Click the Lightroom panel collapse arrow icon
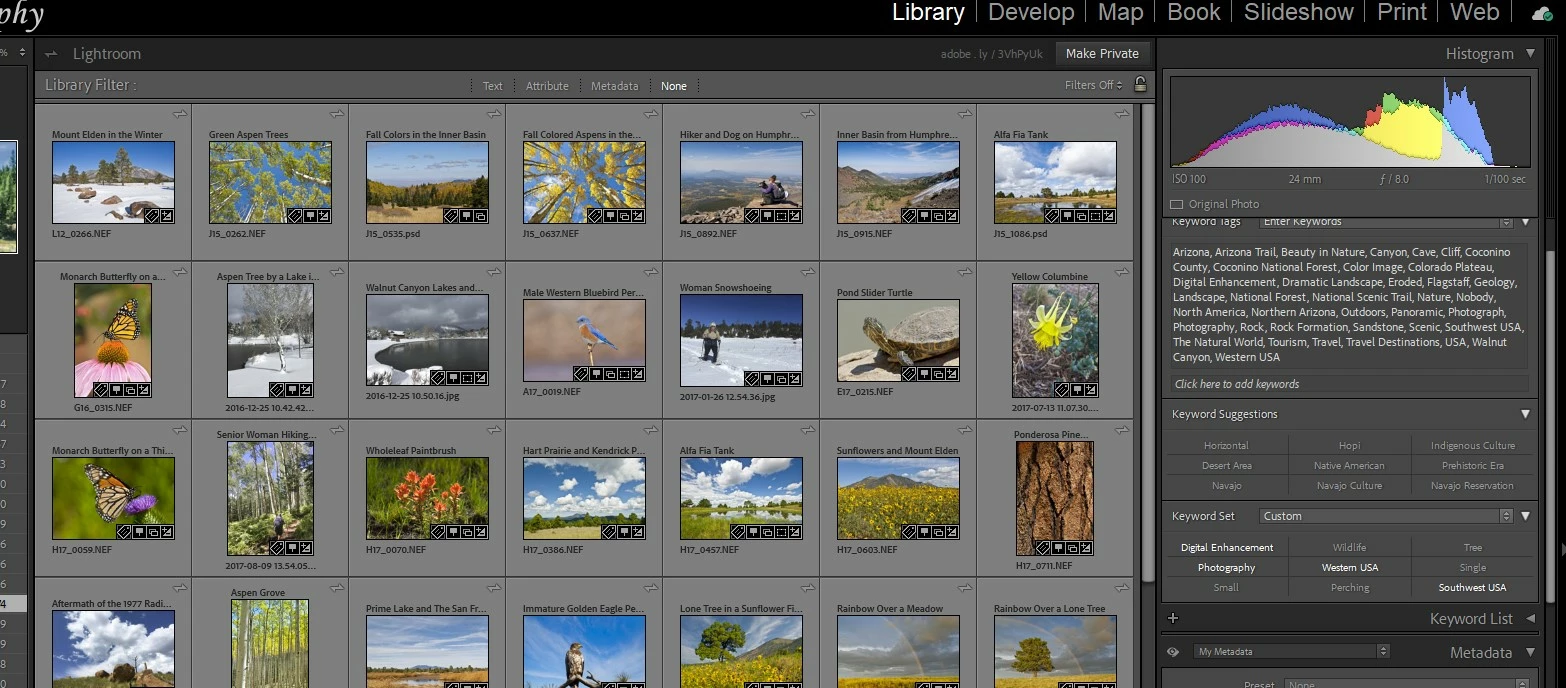Image resolution: width=1566 pixels, height=688 pixels. pos(51,54)
